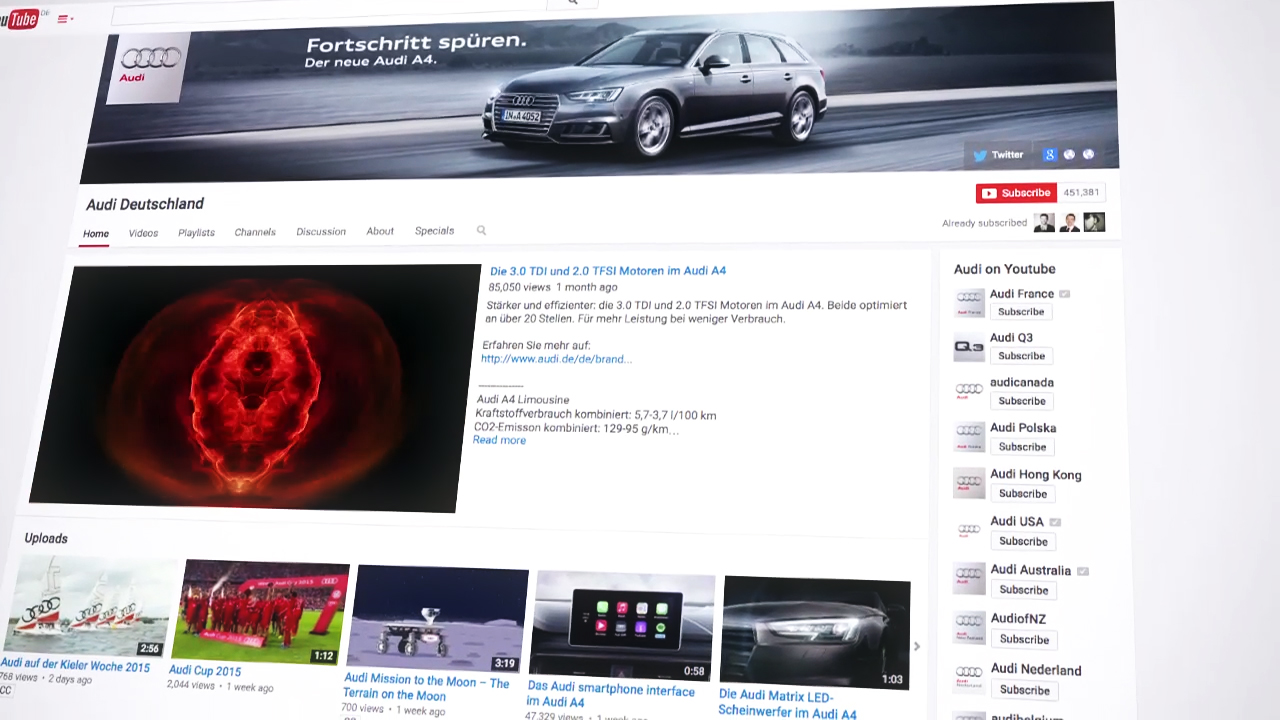Open the Playlists tab
Image resolution: width=1280 pixels, height=720 pixels.
point(196,233)
